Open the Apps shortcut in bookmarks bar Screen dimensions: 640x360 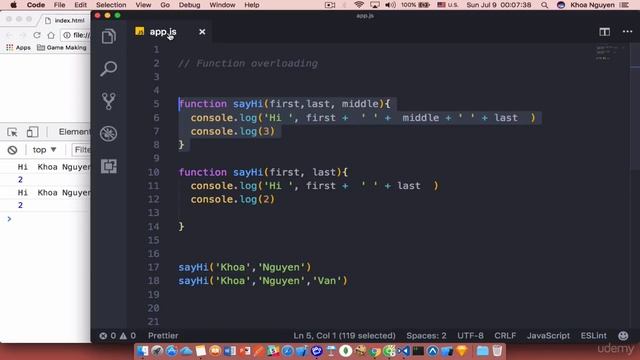(18, 48)
